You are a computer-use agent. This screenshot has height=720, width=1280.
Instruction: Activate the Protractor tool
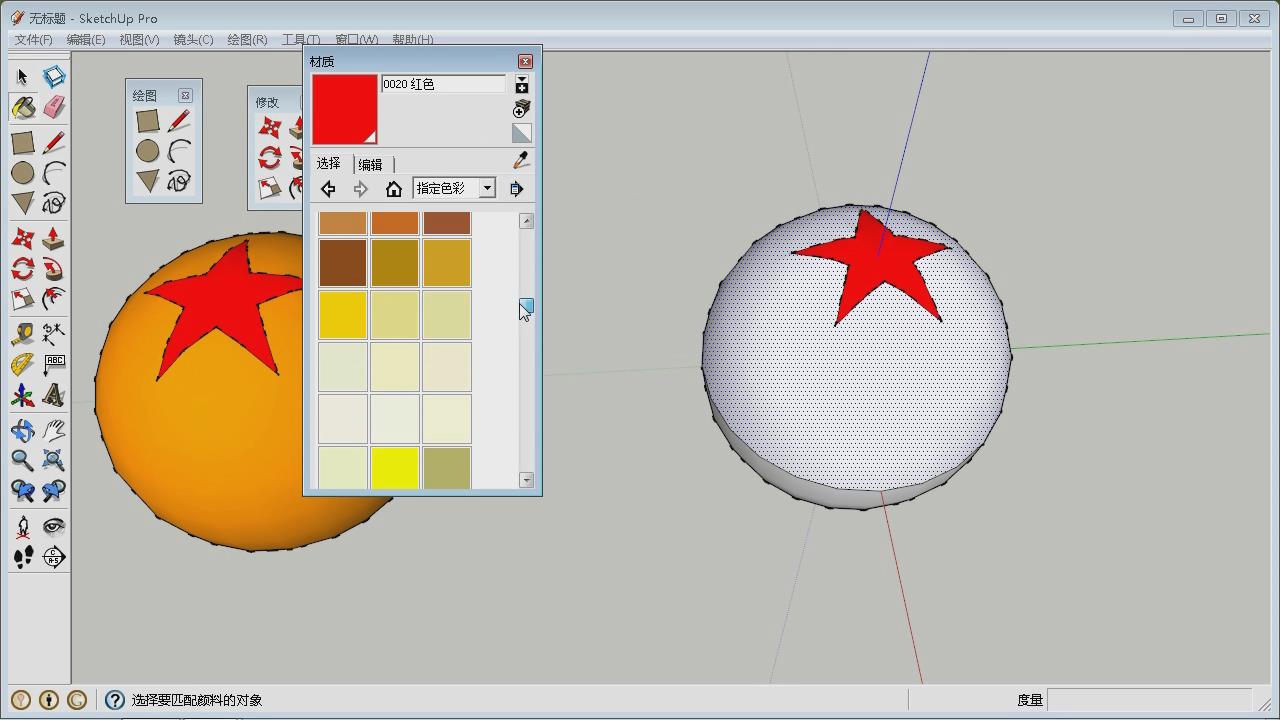(x=22, y=365)
